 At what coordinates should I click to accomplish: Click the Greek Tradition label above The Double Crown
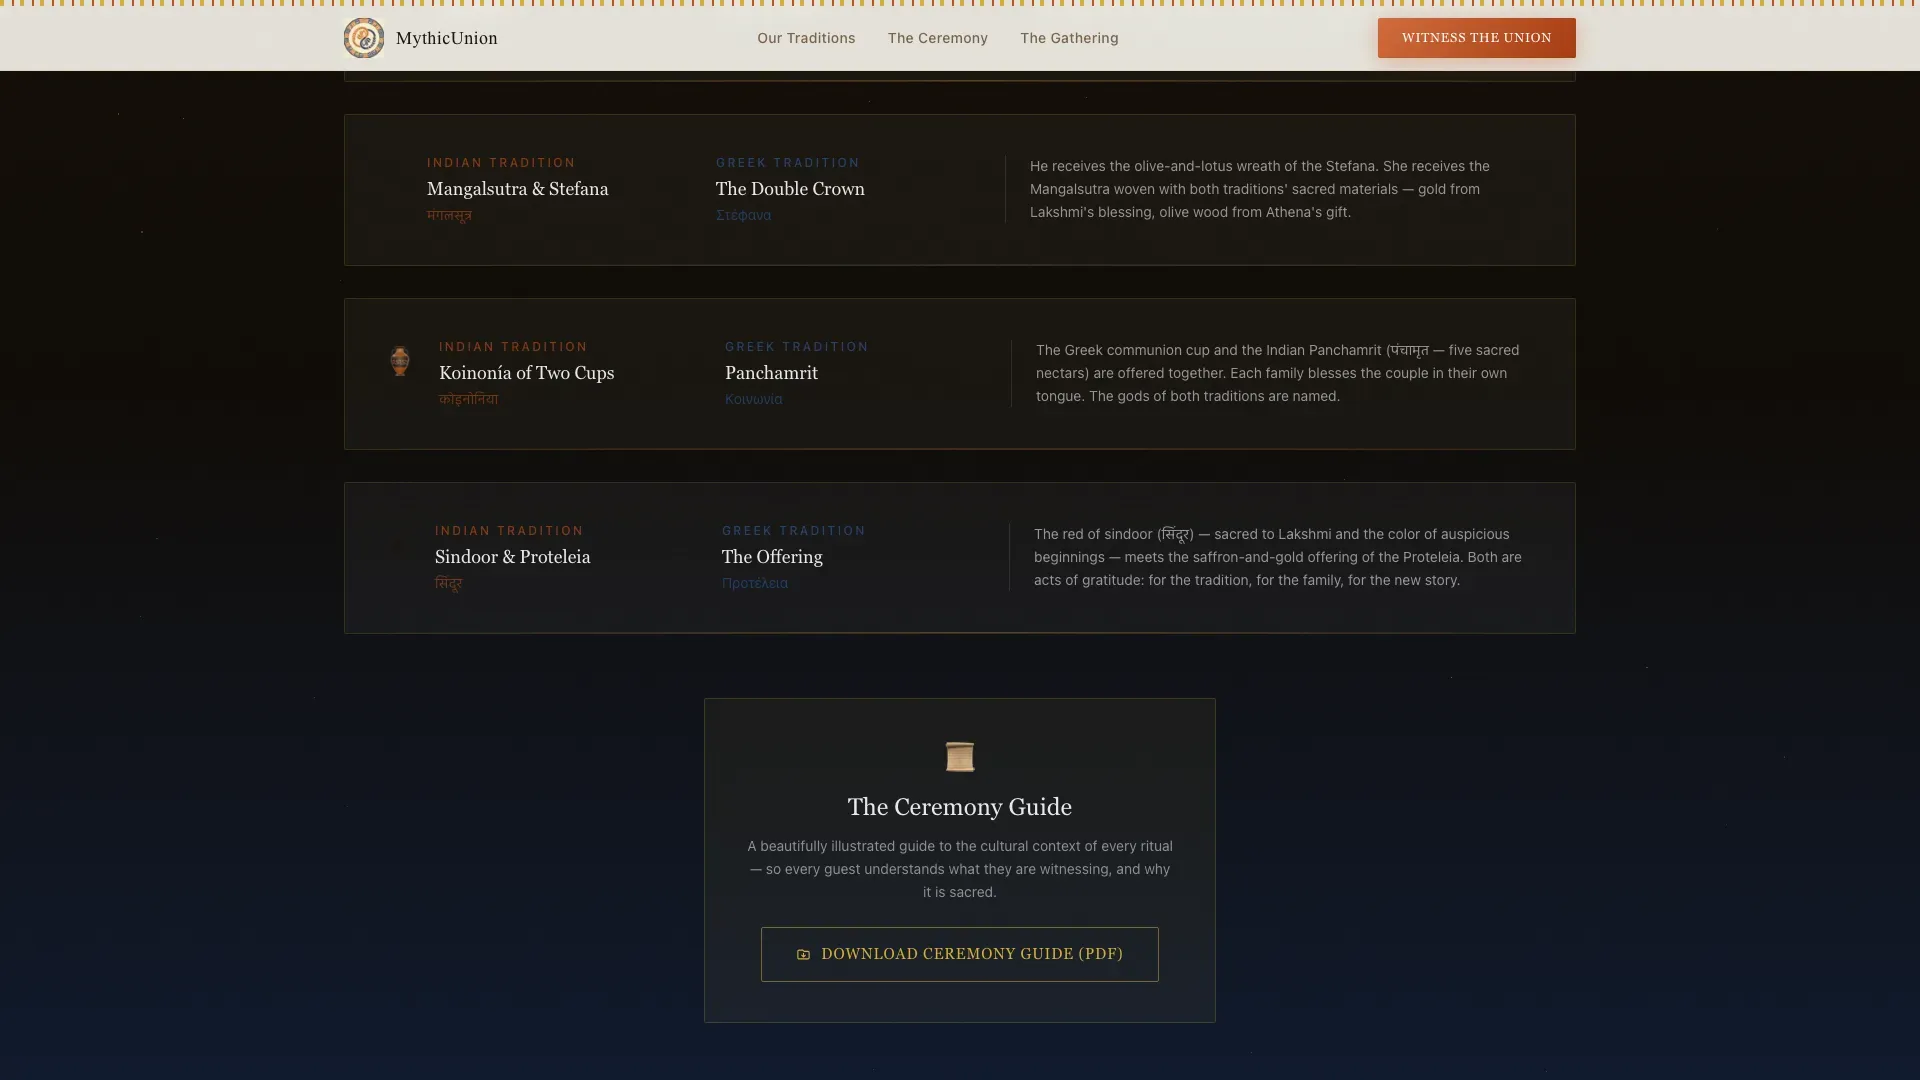[x=788, y=163]
